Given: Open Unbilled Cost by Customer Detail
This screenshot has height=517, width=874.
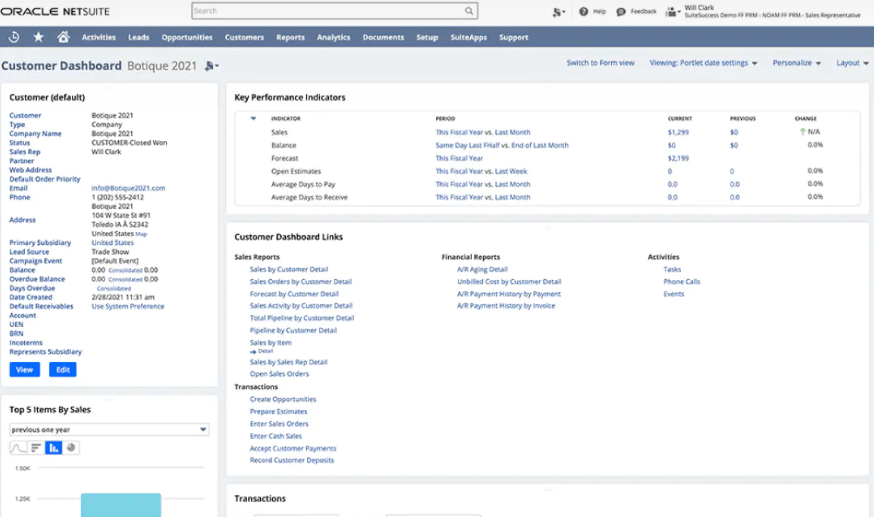Looking at the screenshot, I should (x=509, y=281).
